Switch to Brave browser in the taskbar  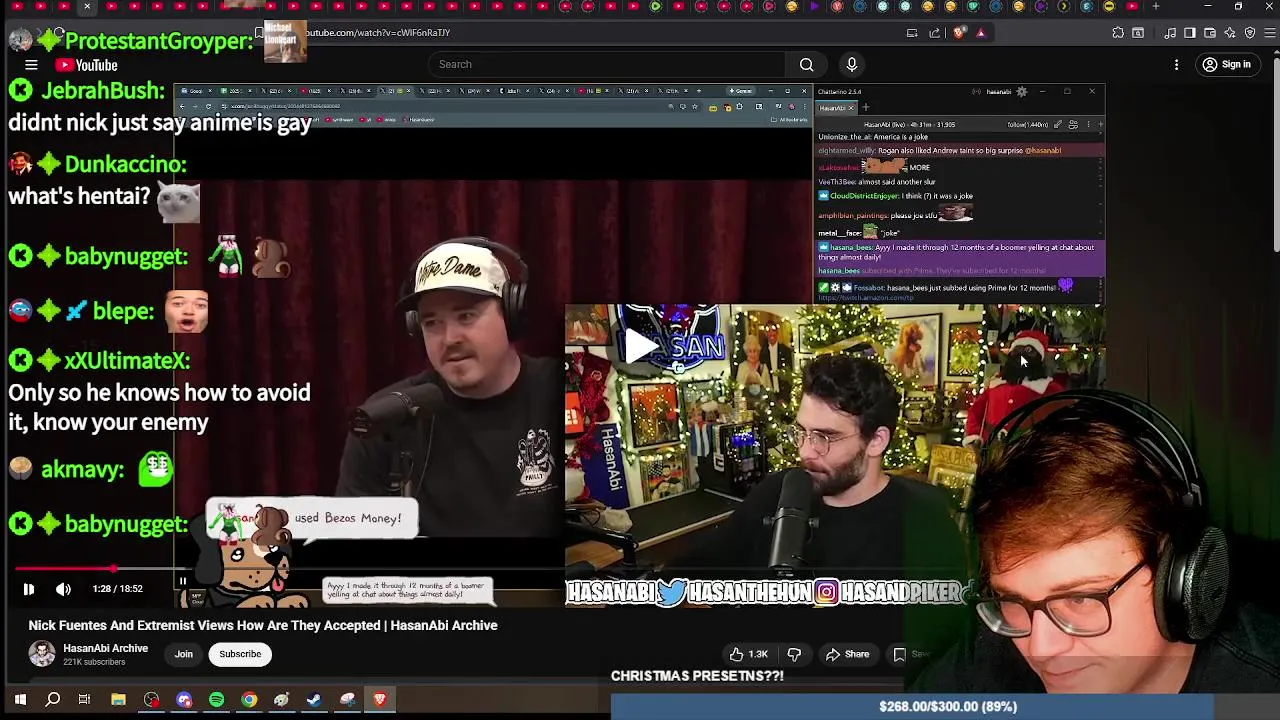click(x=380, y=700)
